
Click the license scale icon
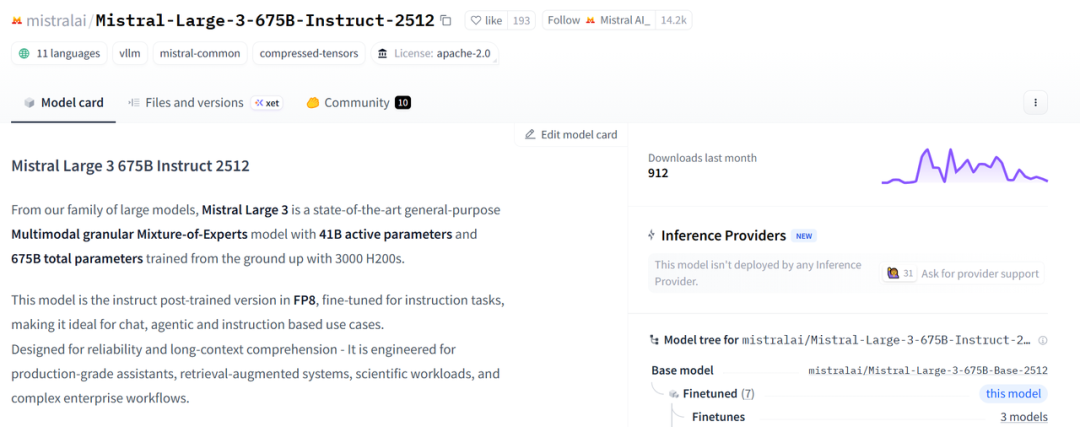pyautogui.click(x=381, y=54)
